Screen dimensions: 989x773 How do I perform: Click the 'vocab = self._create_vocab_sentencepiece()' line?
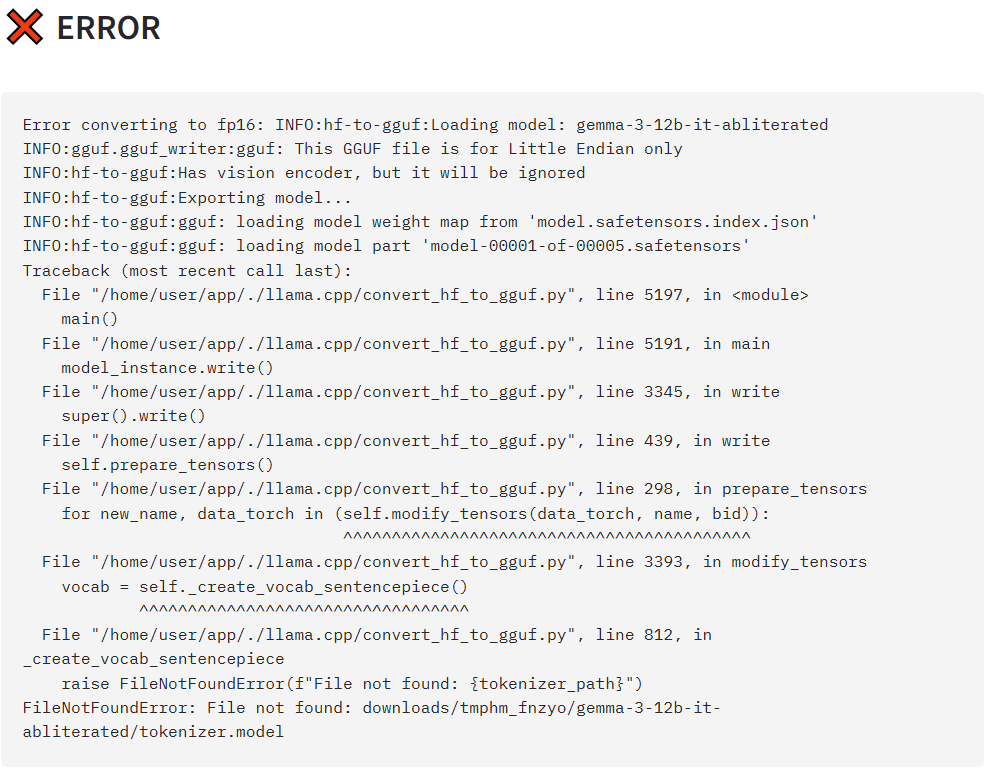click(x=265, y=588)
